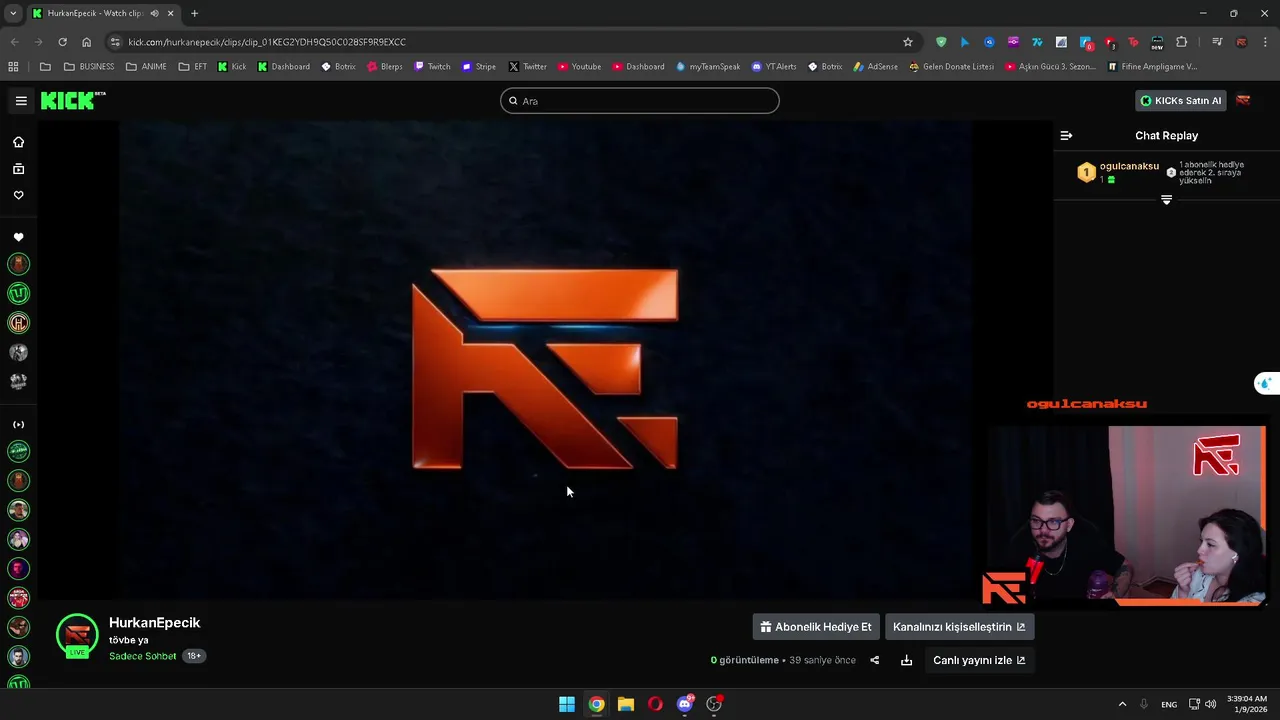Open the ANIME bookmarks folder
This screenshot has width=1280, height=720.
pos(146,67)
